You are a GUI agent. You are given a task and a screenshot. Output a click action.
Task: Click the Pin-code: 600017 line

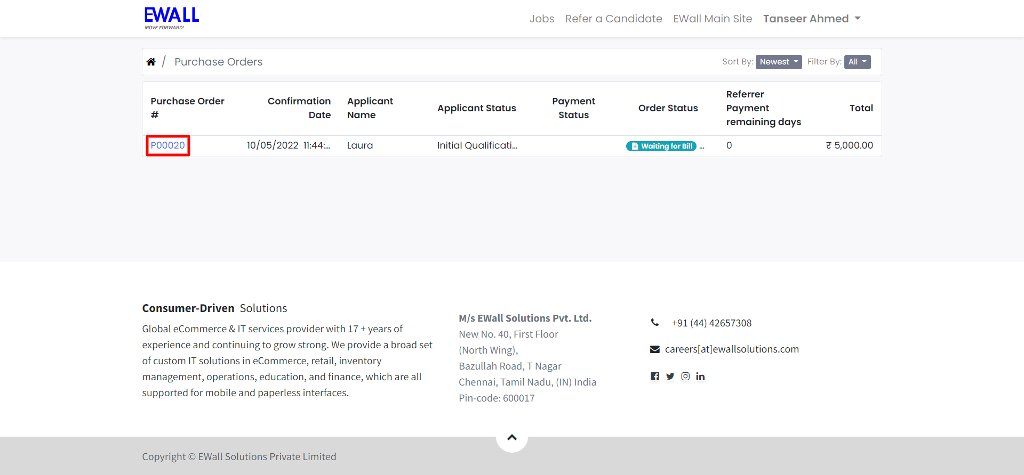pyautogui.click(x=496, y=398)
